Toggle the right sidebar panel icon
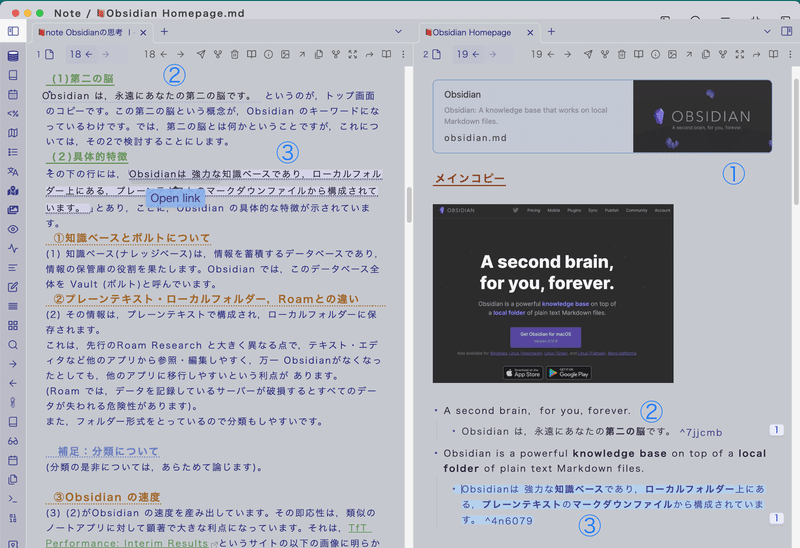The height and width of the screenshot is (548, 800). pos(786,32)
